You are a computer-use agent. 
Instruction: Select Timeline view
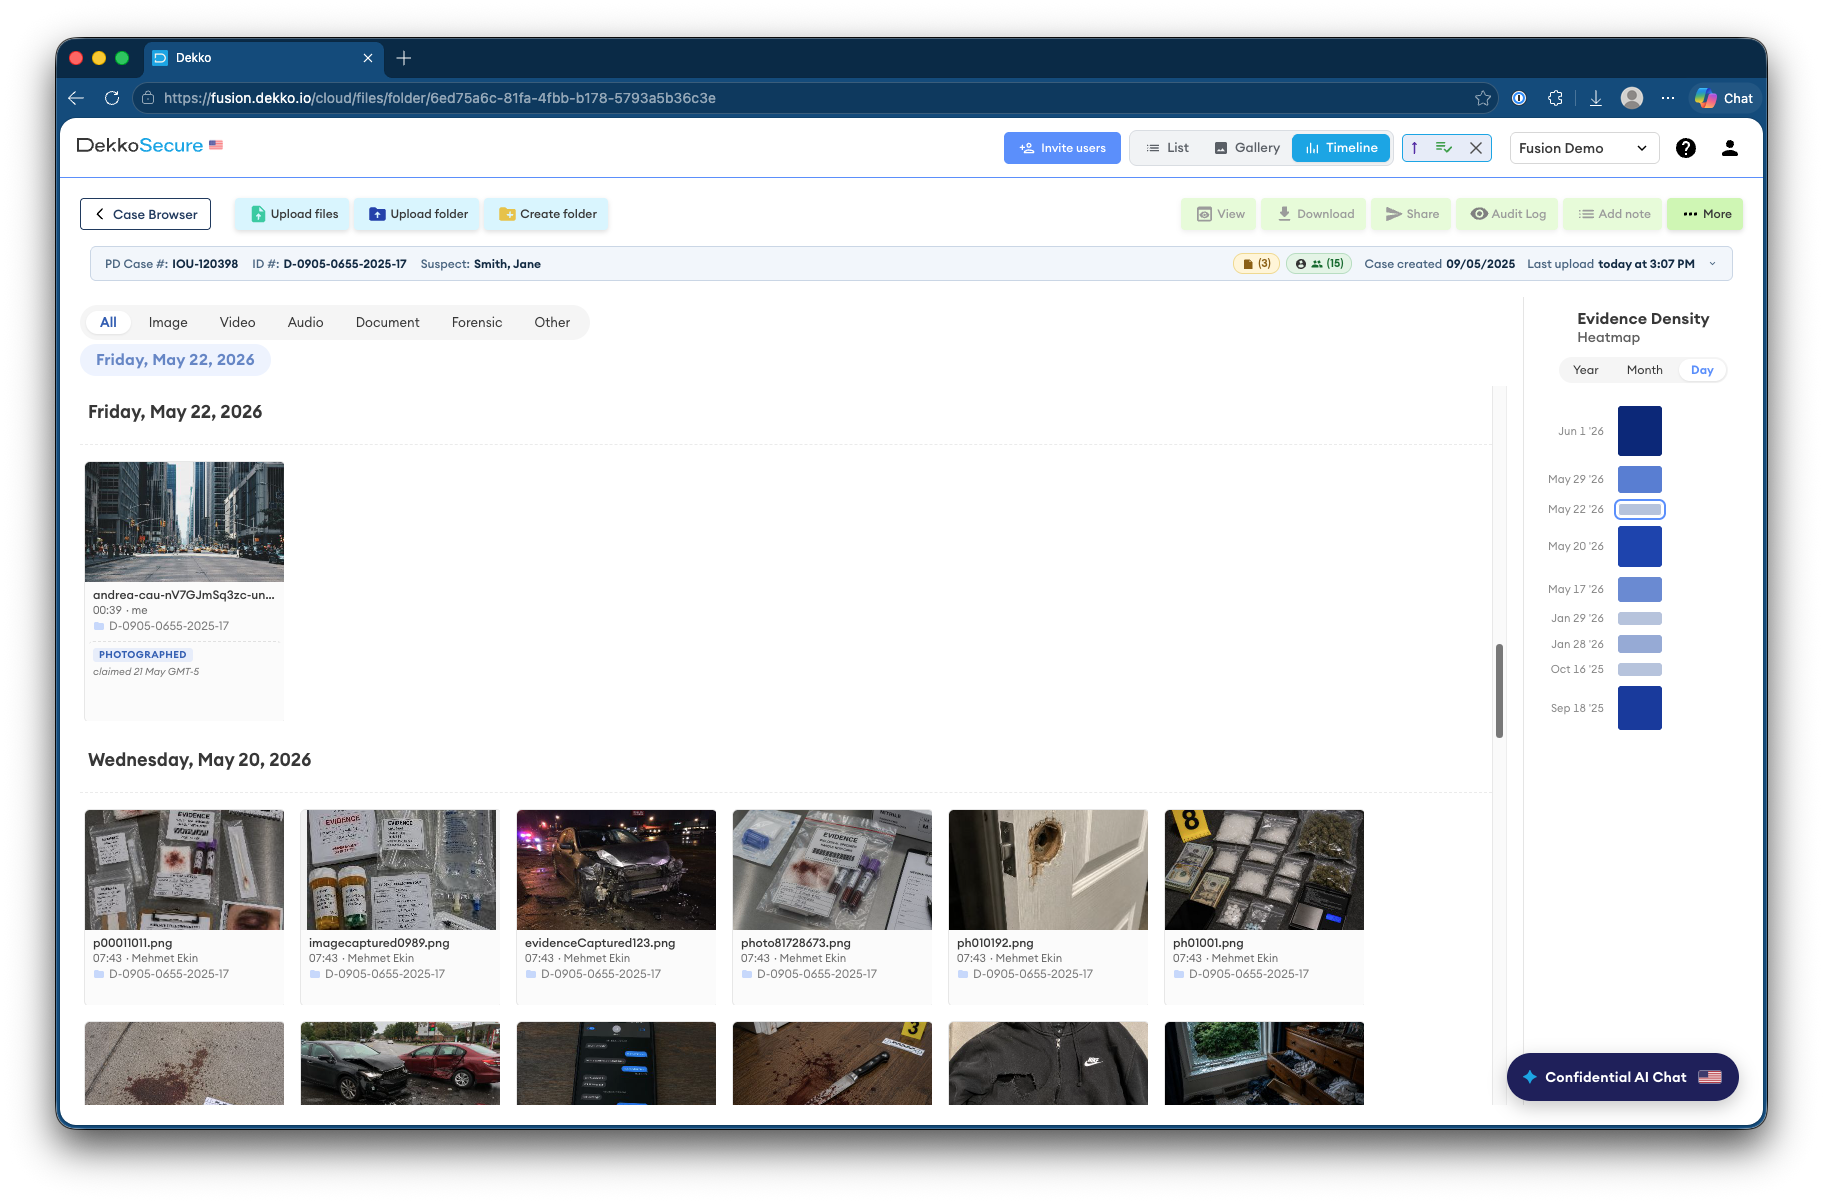(x=1341, y=148)
